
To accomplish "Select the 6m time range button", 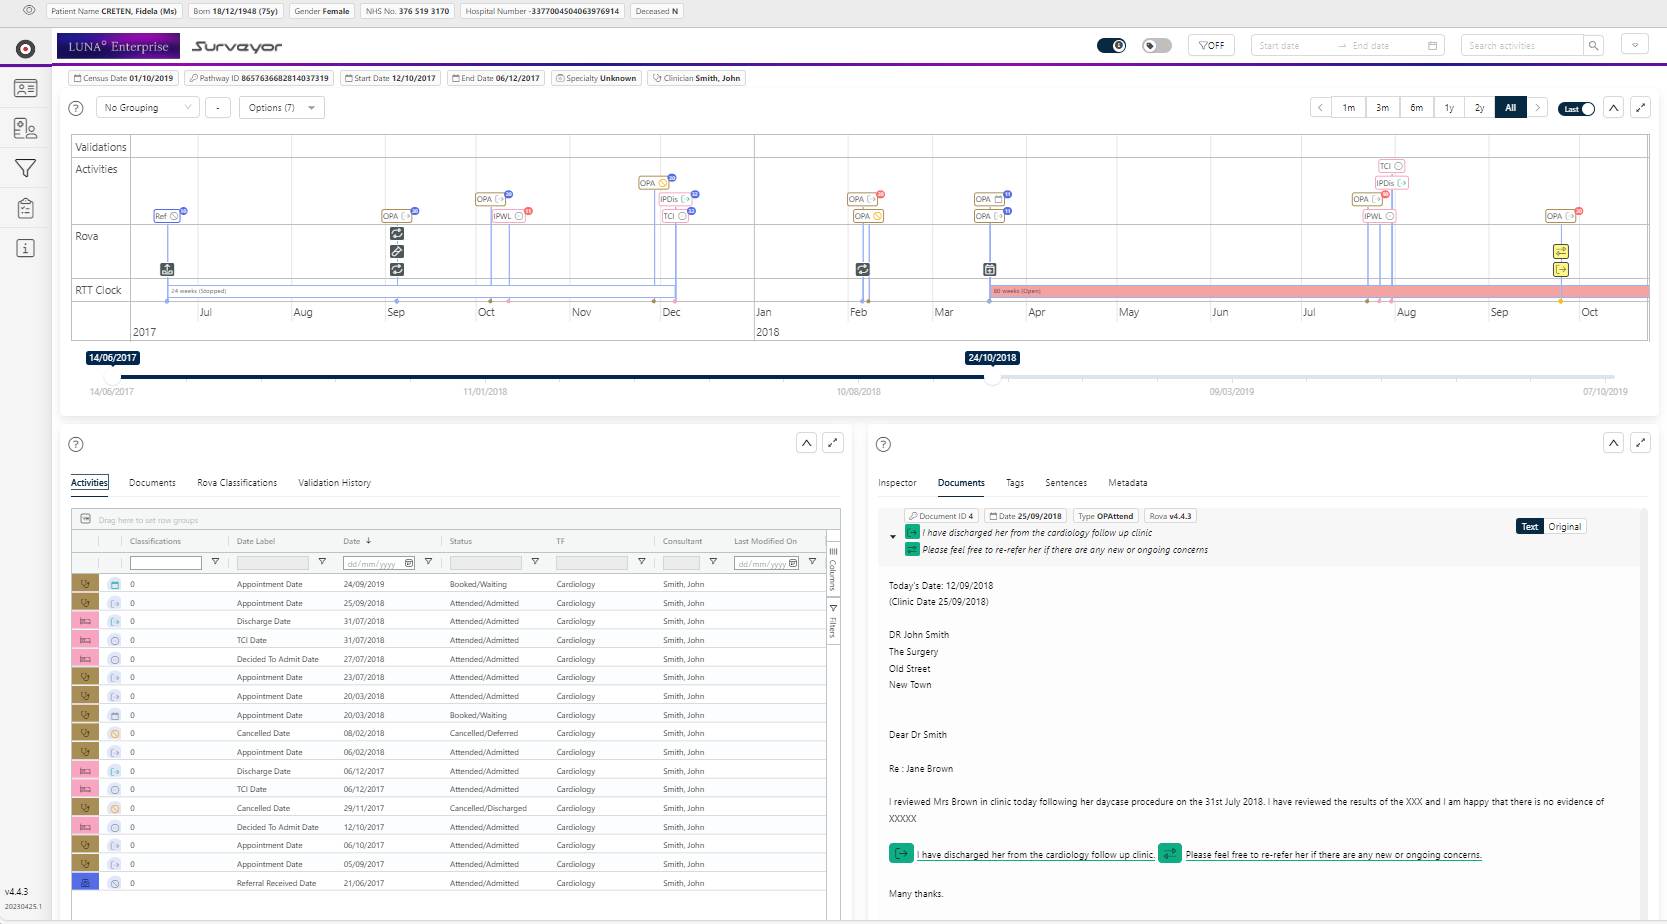I will [x=1416, y=108].
